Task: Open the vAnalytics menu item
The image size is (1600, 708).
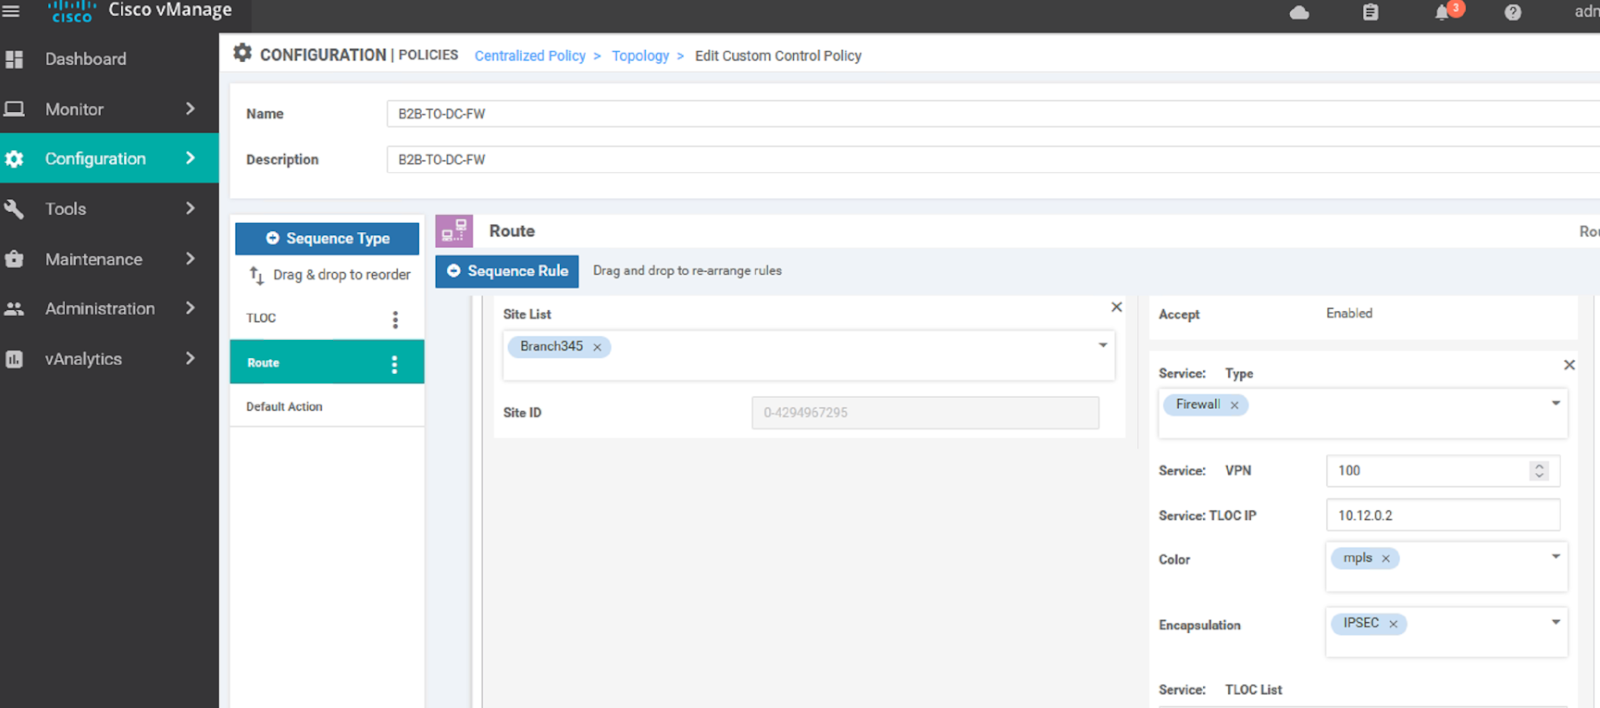Action: tap(109, 359)
